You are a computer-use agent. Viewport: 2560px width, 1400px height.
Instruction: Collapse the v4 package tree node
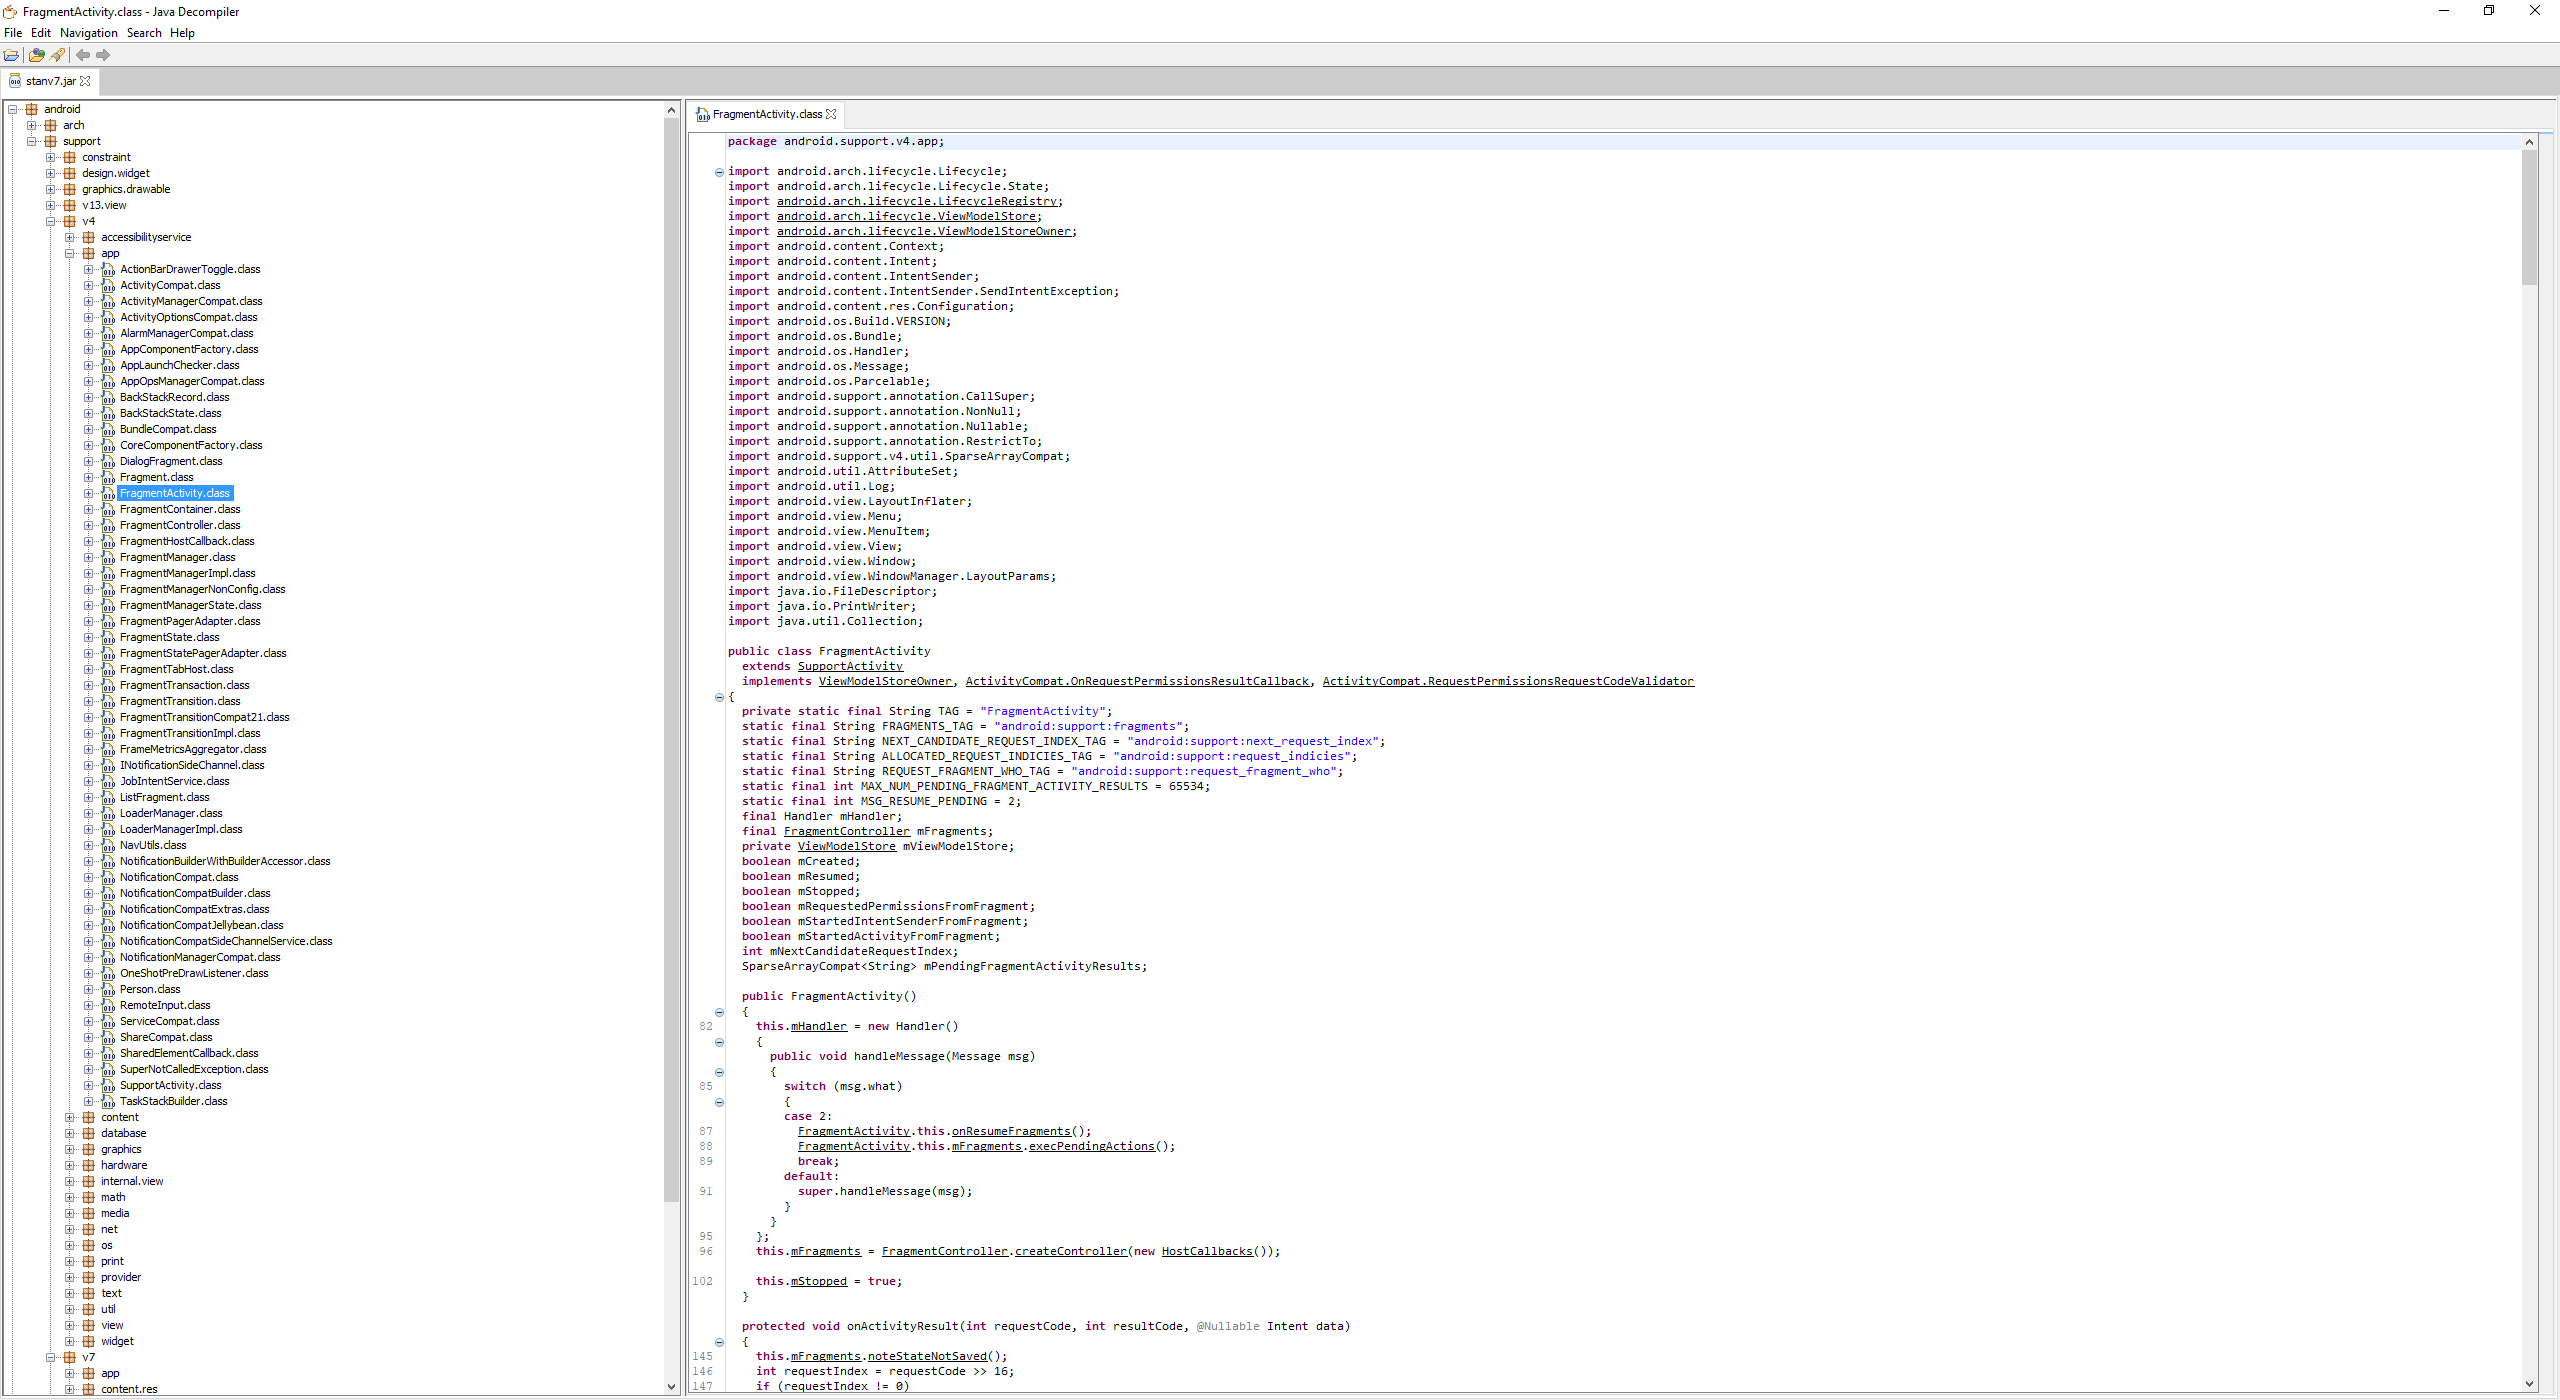pyautogui.click(x=51, y=221)
